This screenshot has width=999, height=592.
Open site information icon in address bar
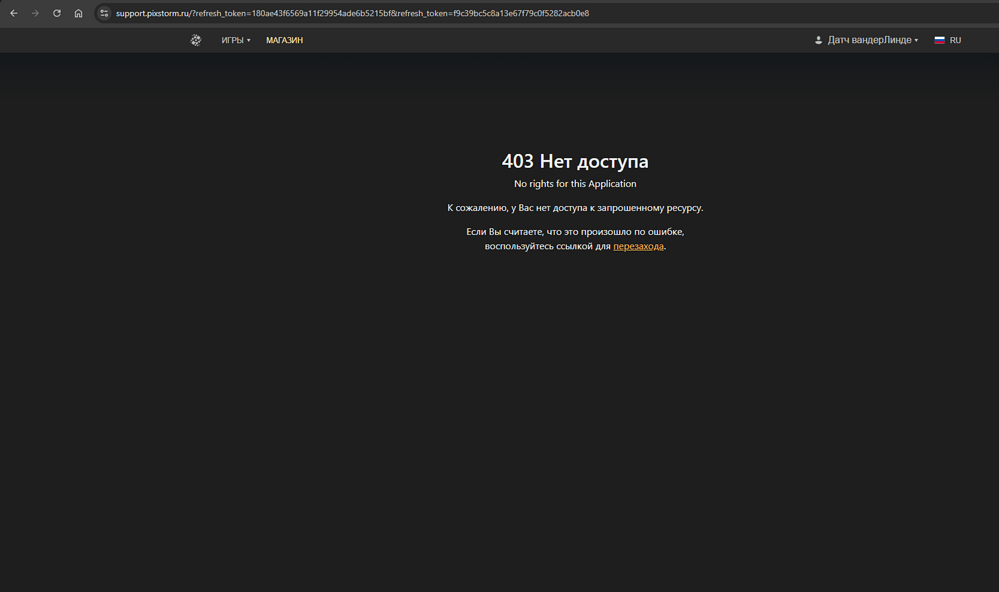104,13
